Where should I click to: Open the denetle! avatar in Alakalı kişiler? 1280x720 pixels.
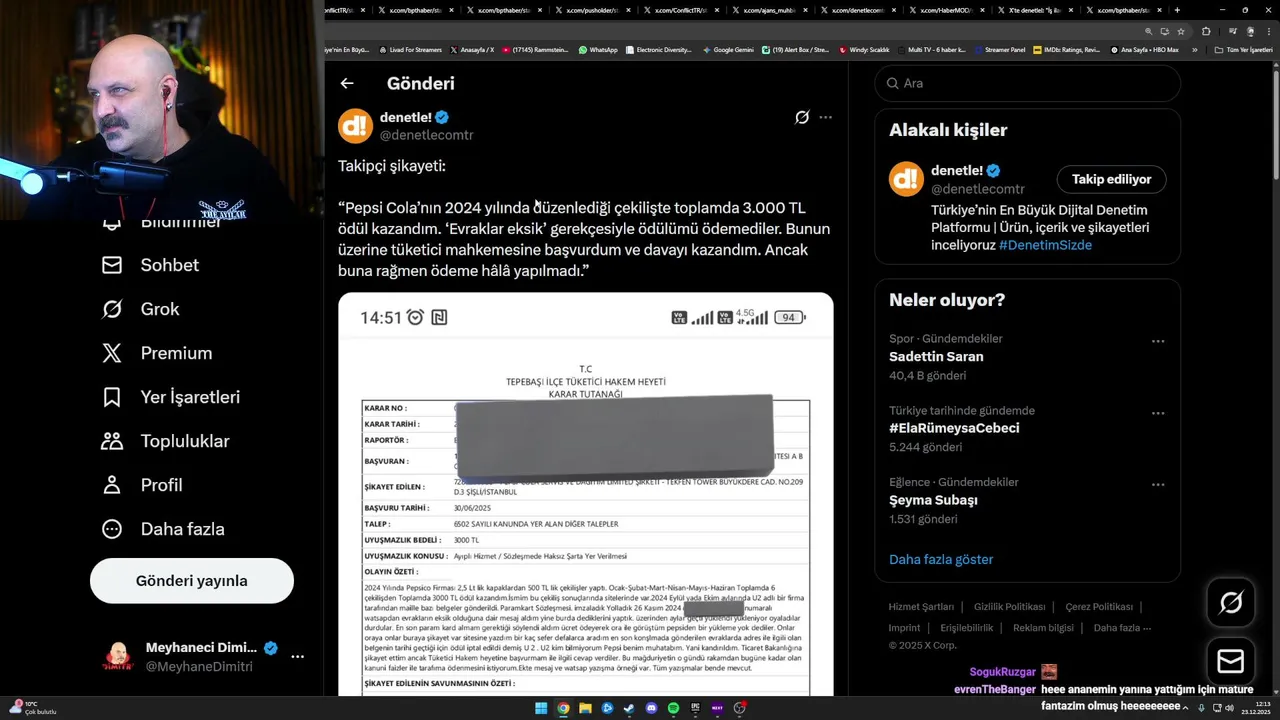[x=906, y=179]
